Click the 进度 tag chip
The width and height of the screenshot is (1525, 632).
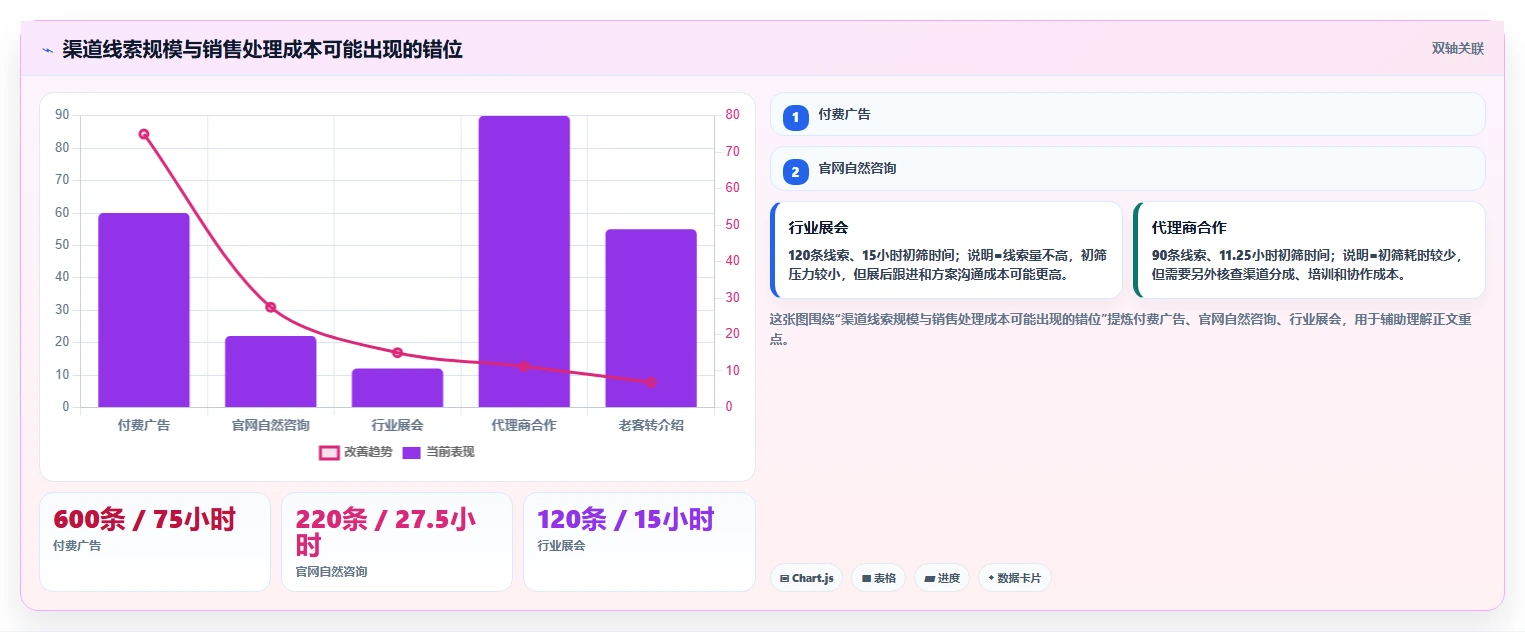tap(941, 578)
